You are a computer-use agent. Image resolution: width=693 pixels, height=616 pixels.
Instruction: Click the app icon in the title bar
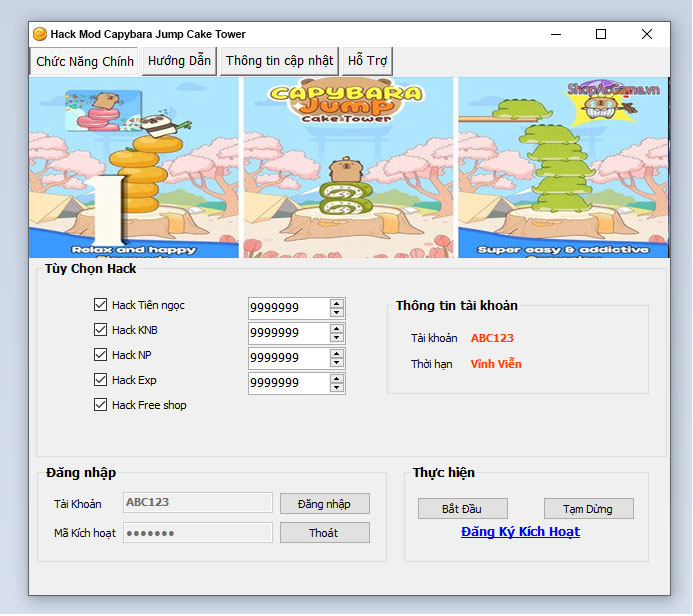(x=40, y=34)
